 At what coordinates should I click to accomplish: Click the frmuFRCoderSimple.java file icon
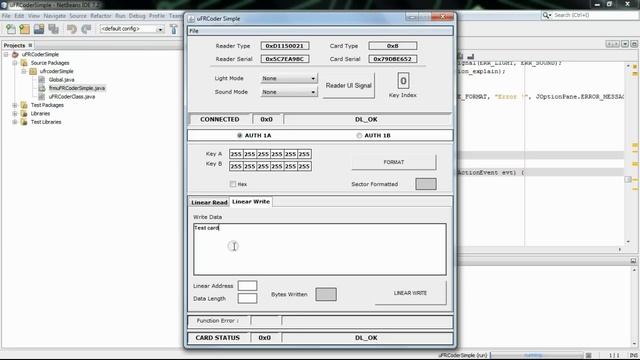coord(42,88)
